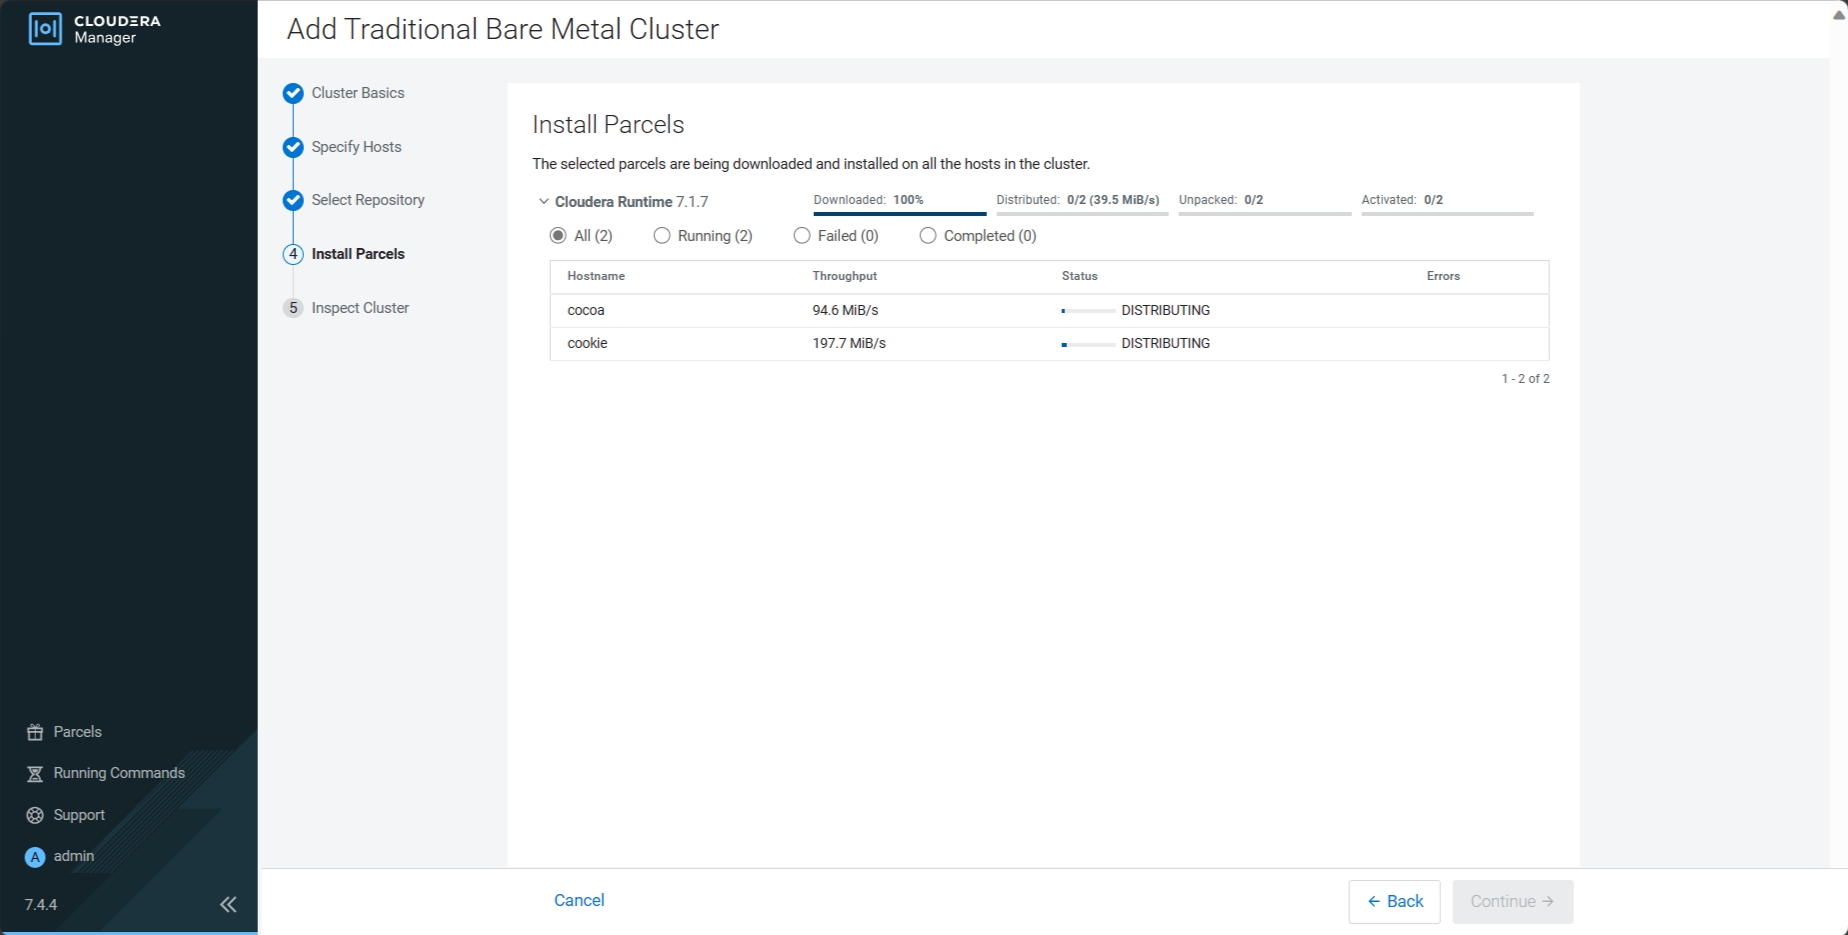Image resolution: width=1848 pixels, height=935 pixels.
Task: Click the Errors column header
Action: 1443,276
